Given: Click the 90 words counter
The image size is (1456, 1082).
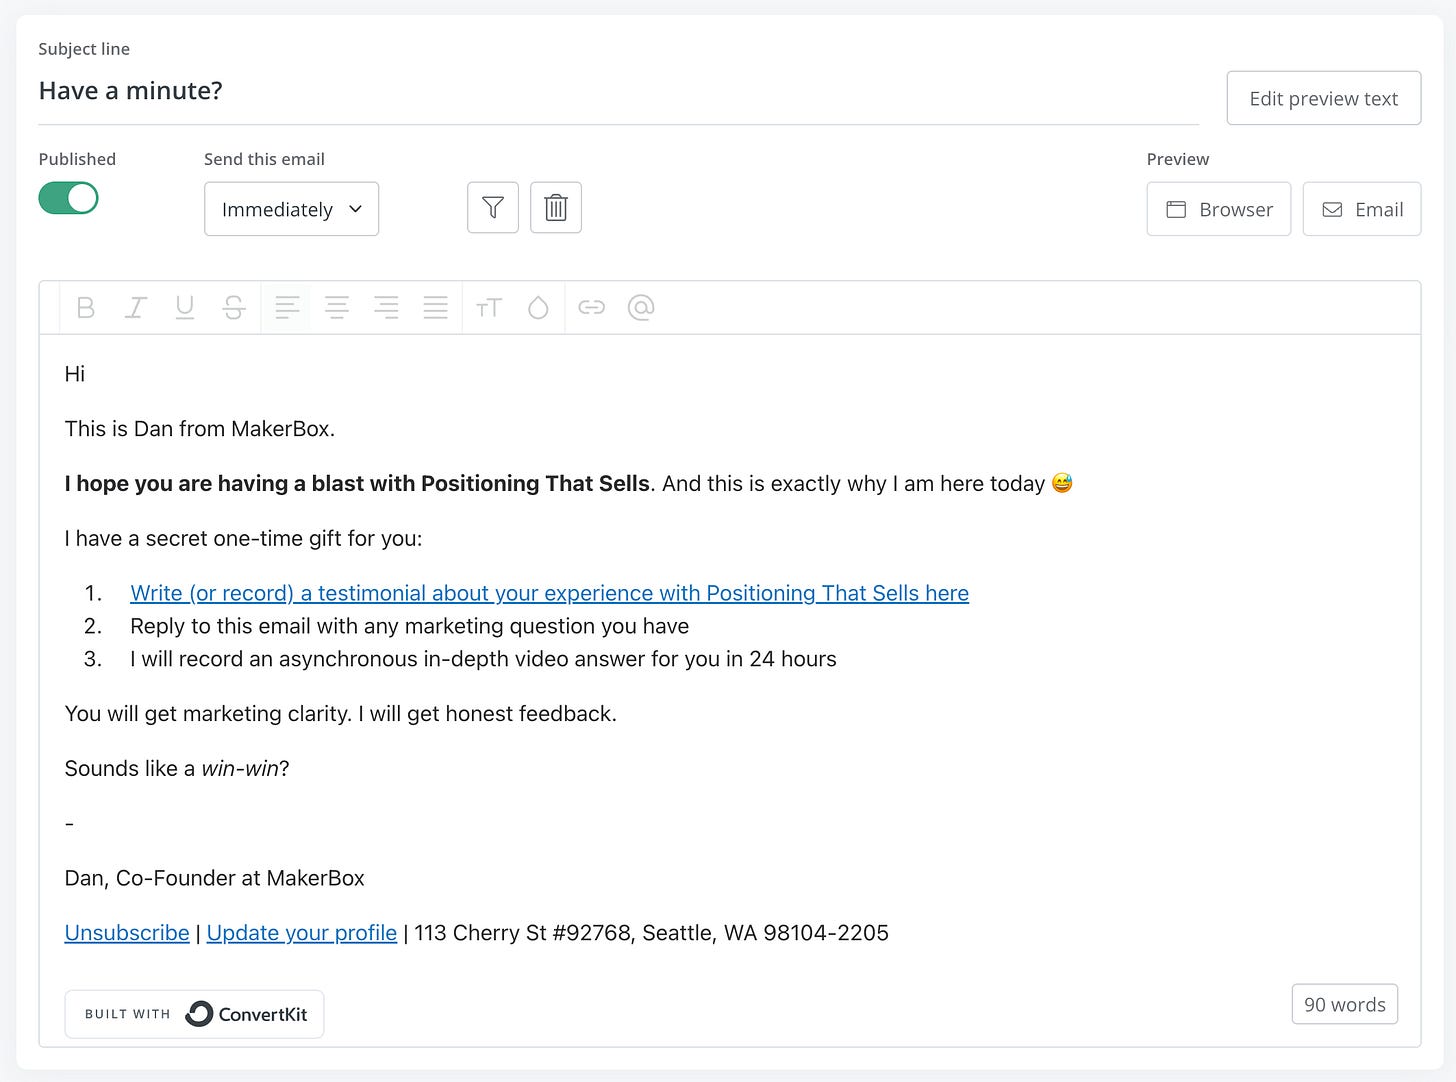Looking at the screenshot, I should pyautogui.click(x=1345, y=1005).
